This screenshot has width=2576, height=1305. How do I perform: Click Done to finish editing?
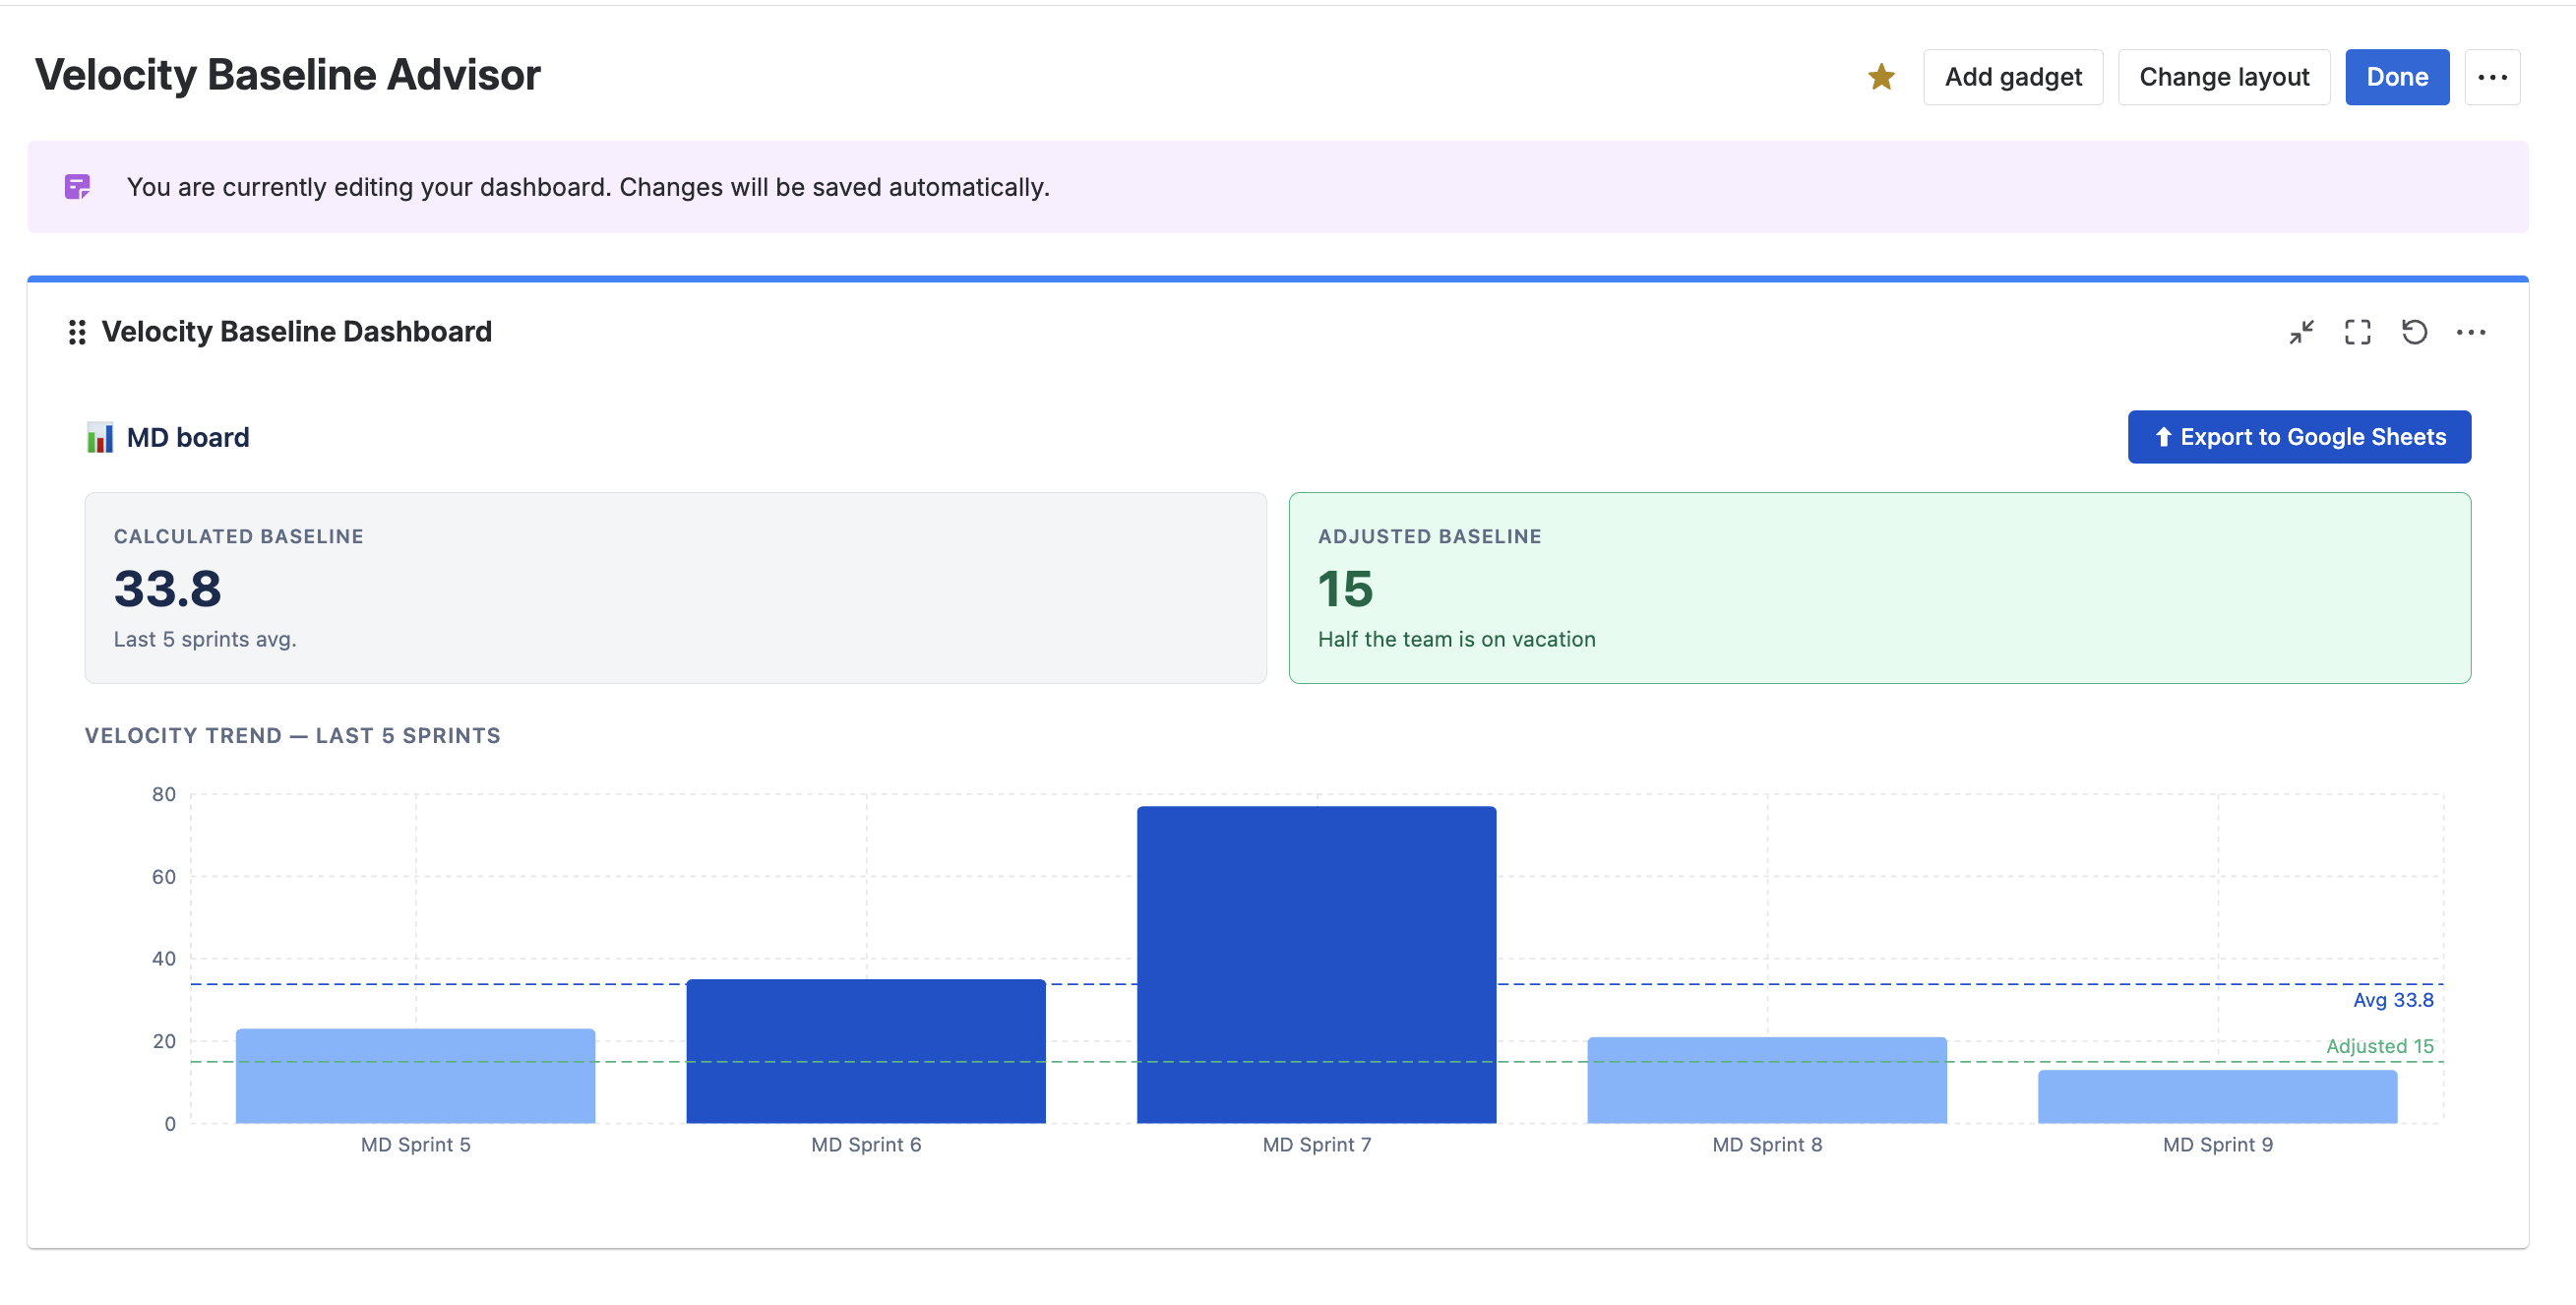click(2397, 77)
